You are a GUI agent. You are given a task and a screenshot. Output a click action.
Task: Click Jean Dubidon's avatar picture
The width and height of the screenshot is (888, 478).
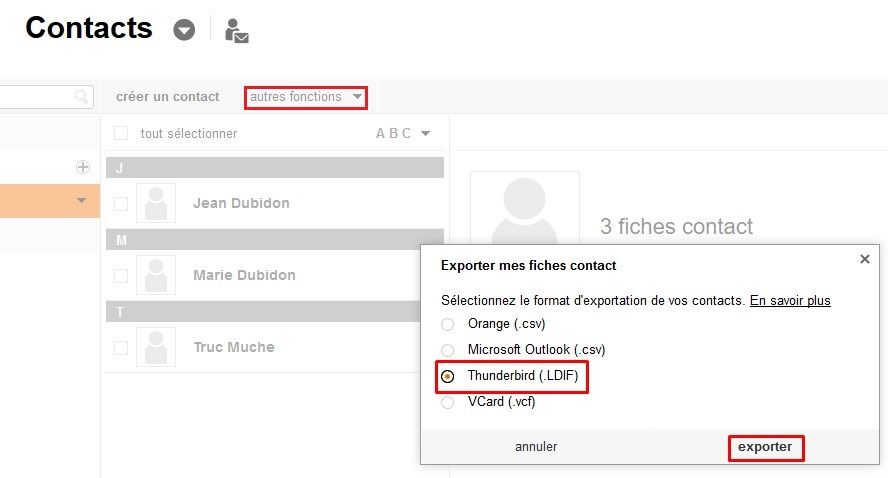point(156,203)
